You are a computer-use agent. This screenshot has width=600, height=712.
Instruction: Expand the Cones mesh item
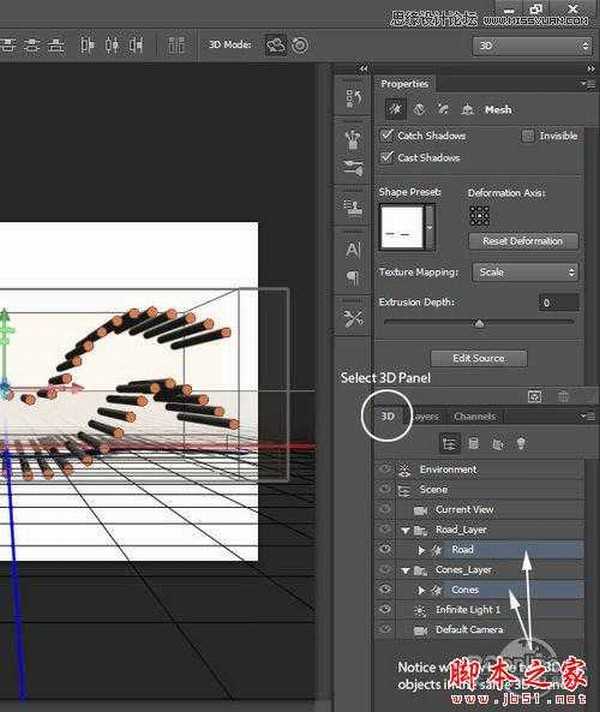pyautogui.click(x=422, y=590)
